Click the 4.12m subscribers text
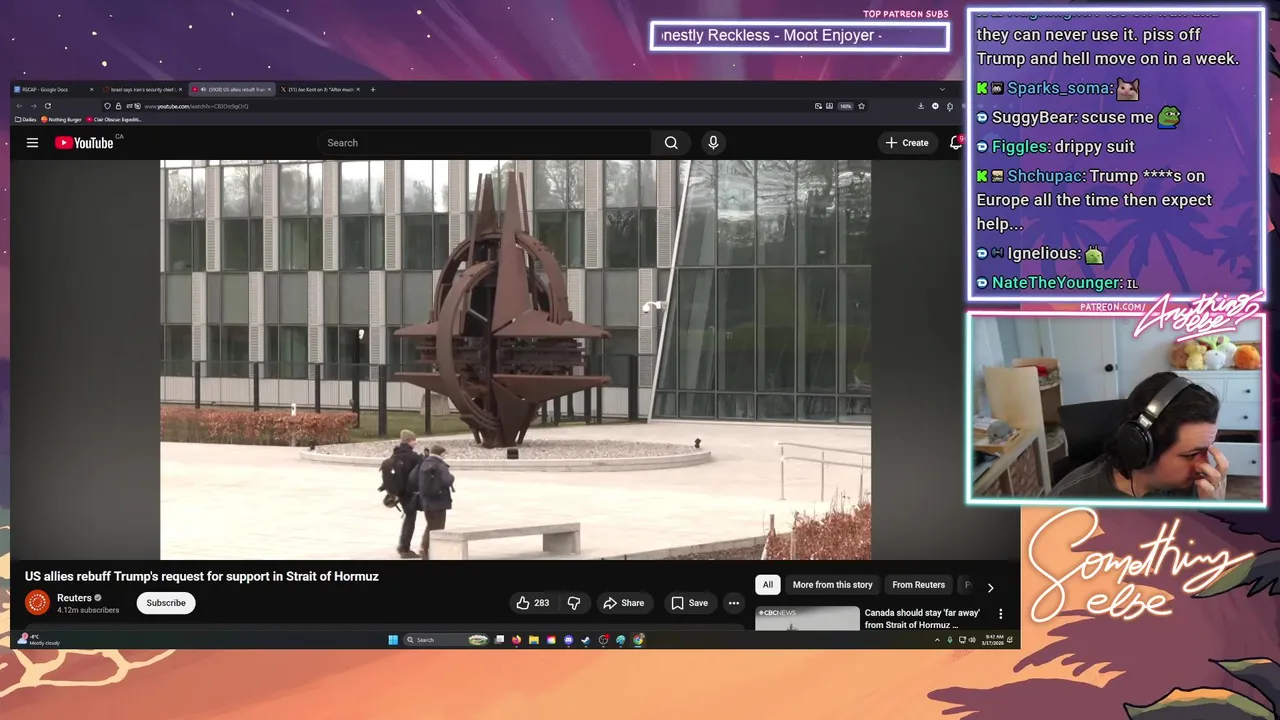The height and width of the screenshot is (720, 1280). pos(88,610)
